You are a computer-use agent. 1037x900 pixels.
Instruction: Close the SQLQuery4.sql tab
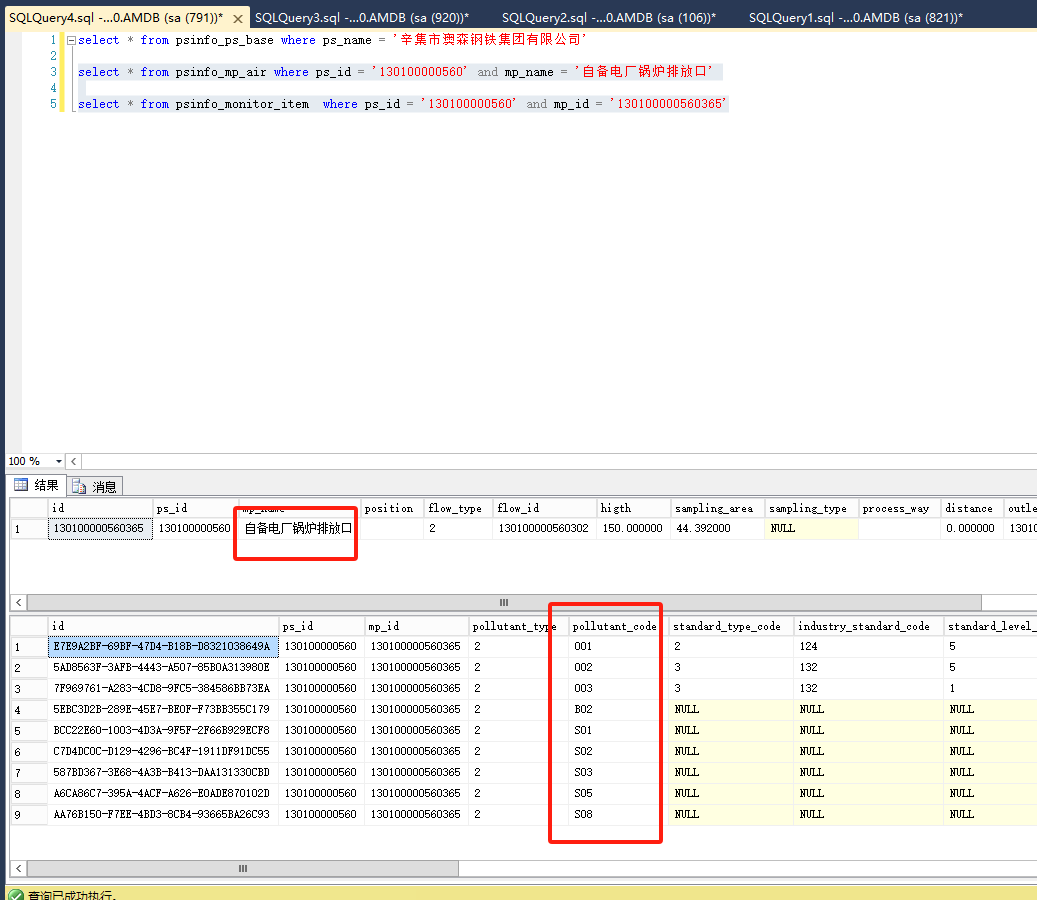tap(237, 19)
